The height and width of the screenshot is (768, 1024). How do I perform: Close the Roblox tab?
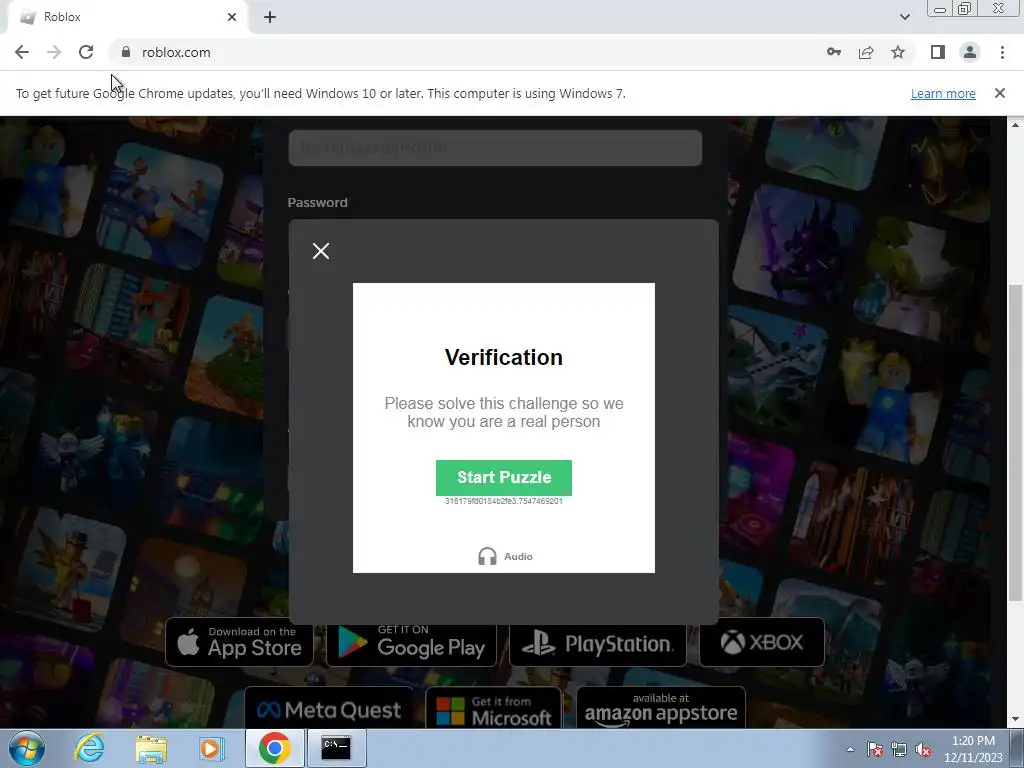[x=232, y=17]
